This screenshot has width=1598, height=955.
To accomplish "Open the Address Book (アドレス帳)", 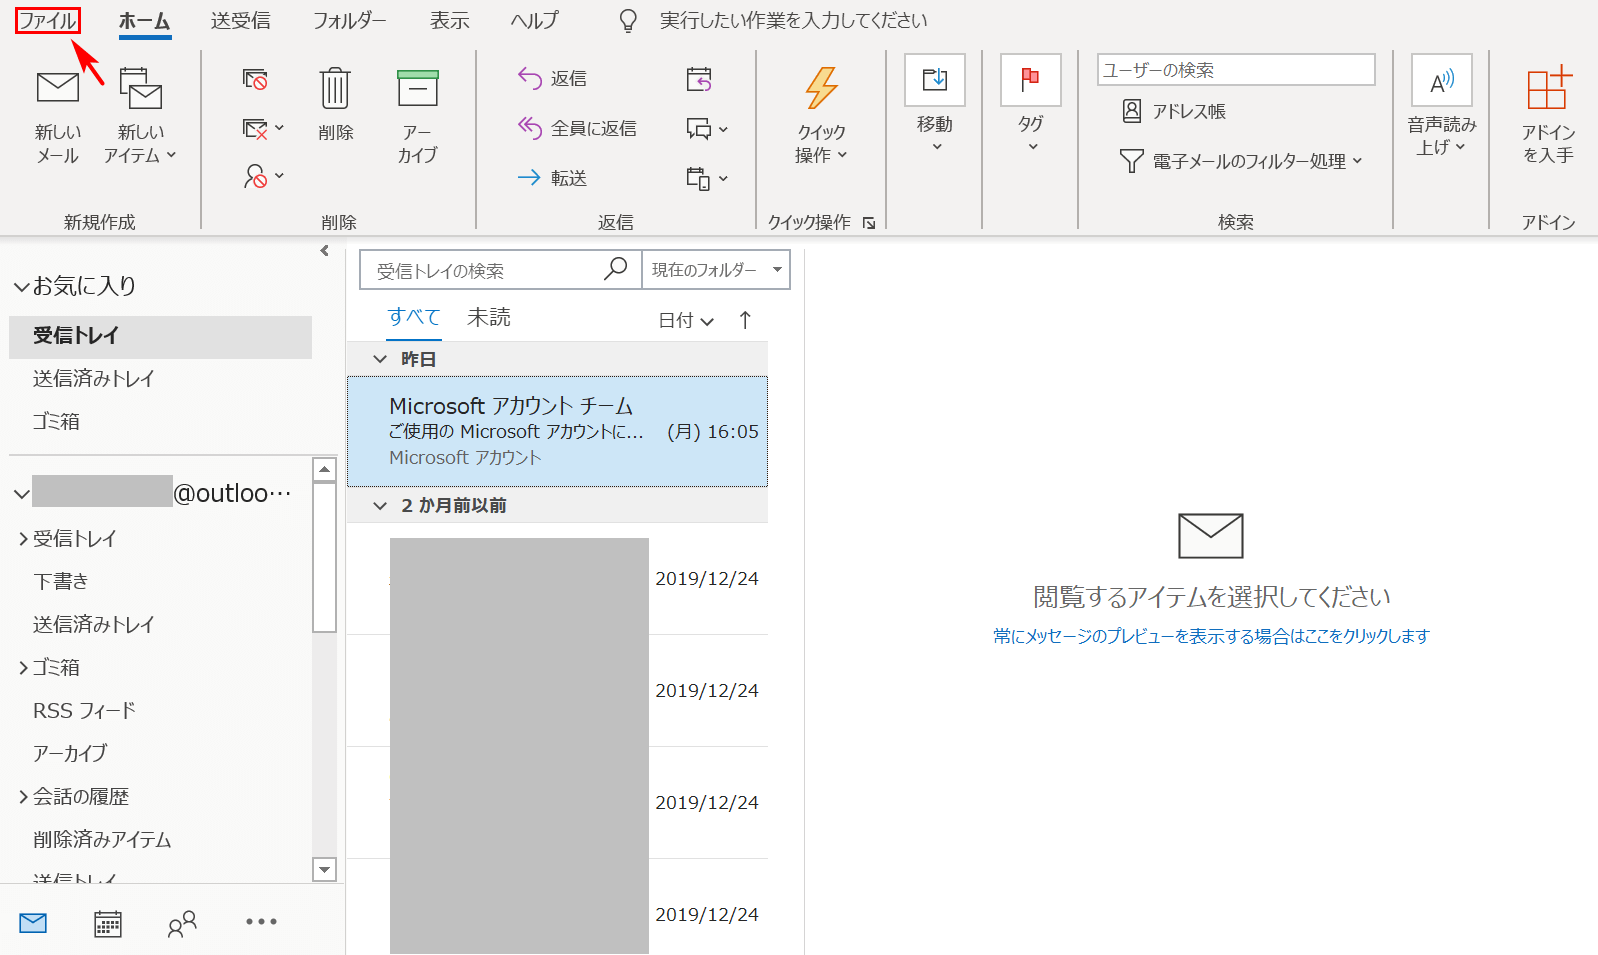I will click(x=1174, y=111).
